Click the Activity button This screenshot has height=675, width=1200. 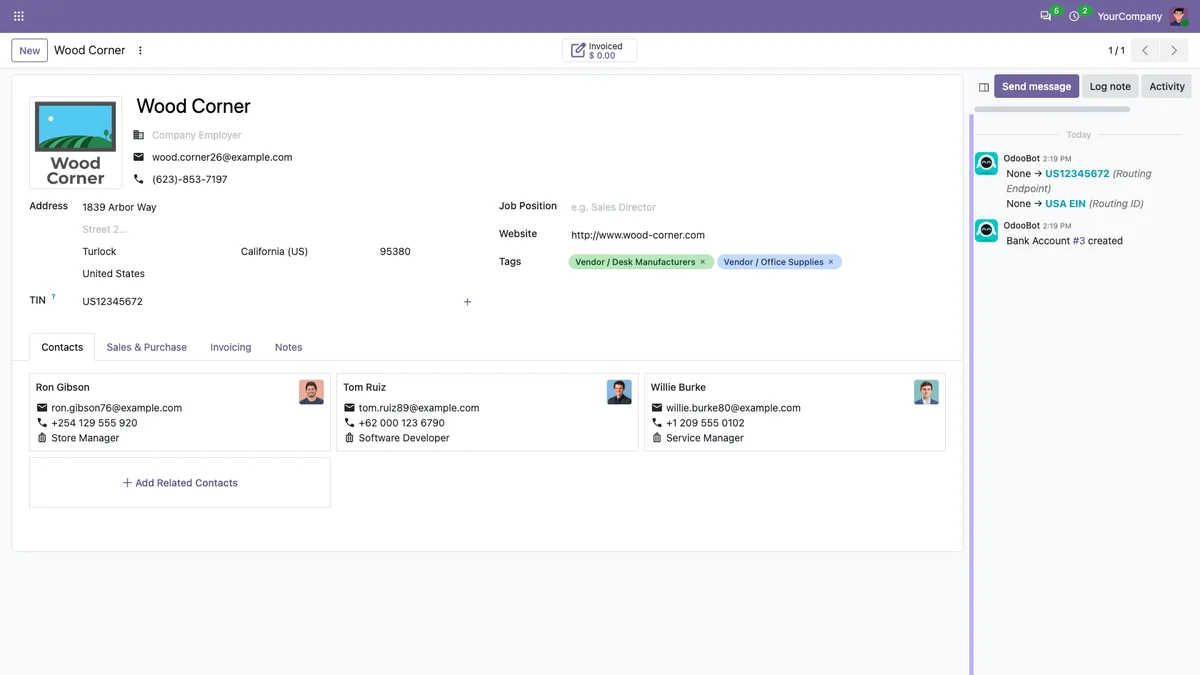click(x=1166, y=87)
